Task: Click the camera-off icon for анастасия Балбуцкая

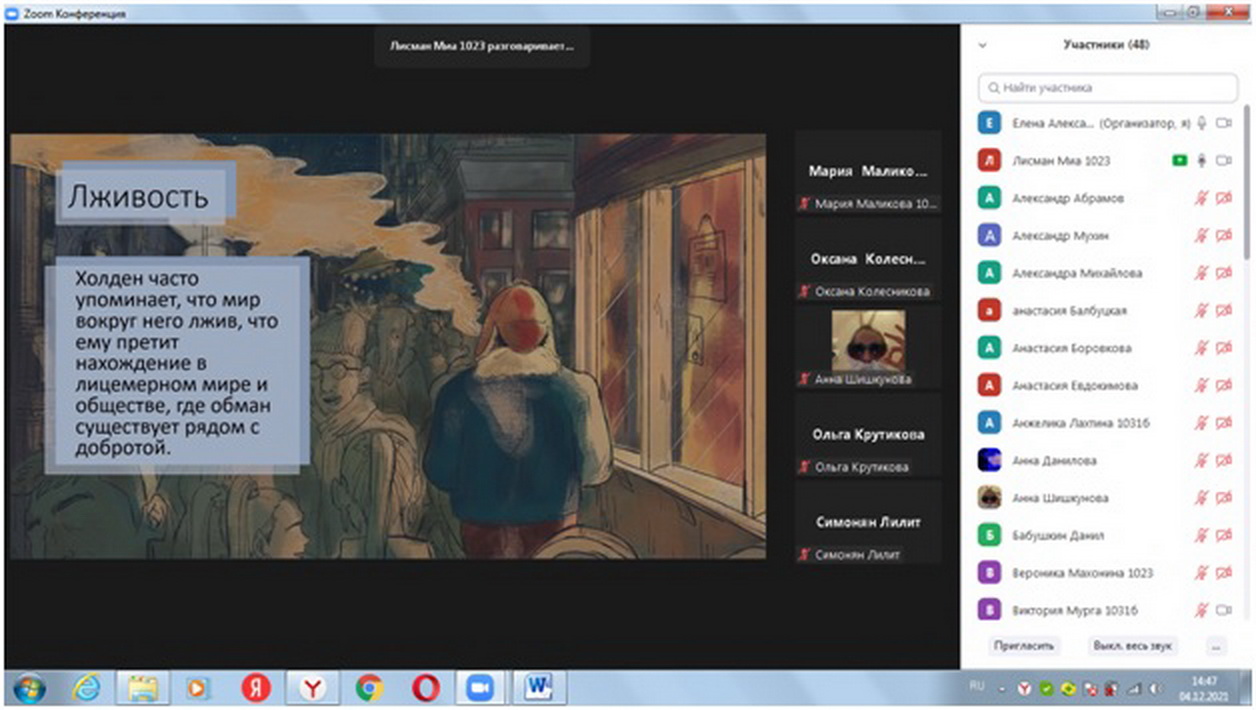Action: [x=1222, y=310]
